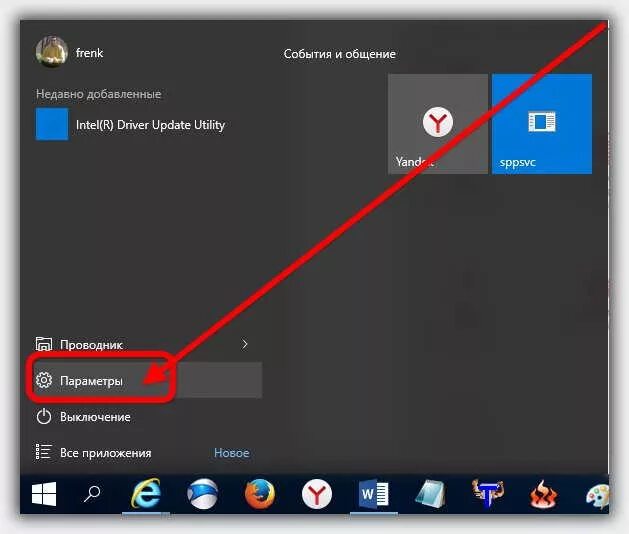The image size is (629, 534).
Task: Open Параметры settings entry
Action: point(148,380)
